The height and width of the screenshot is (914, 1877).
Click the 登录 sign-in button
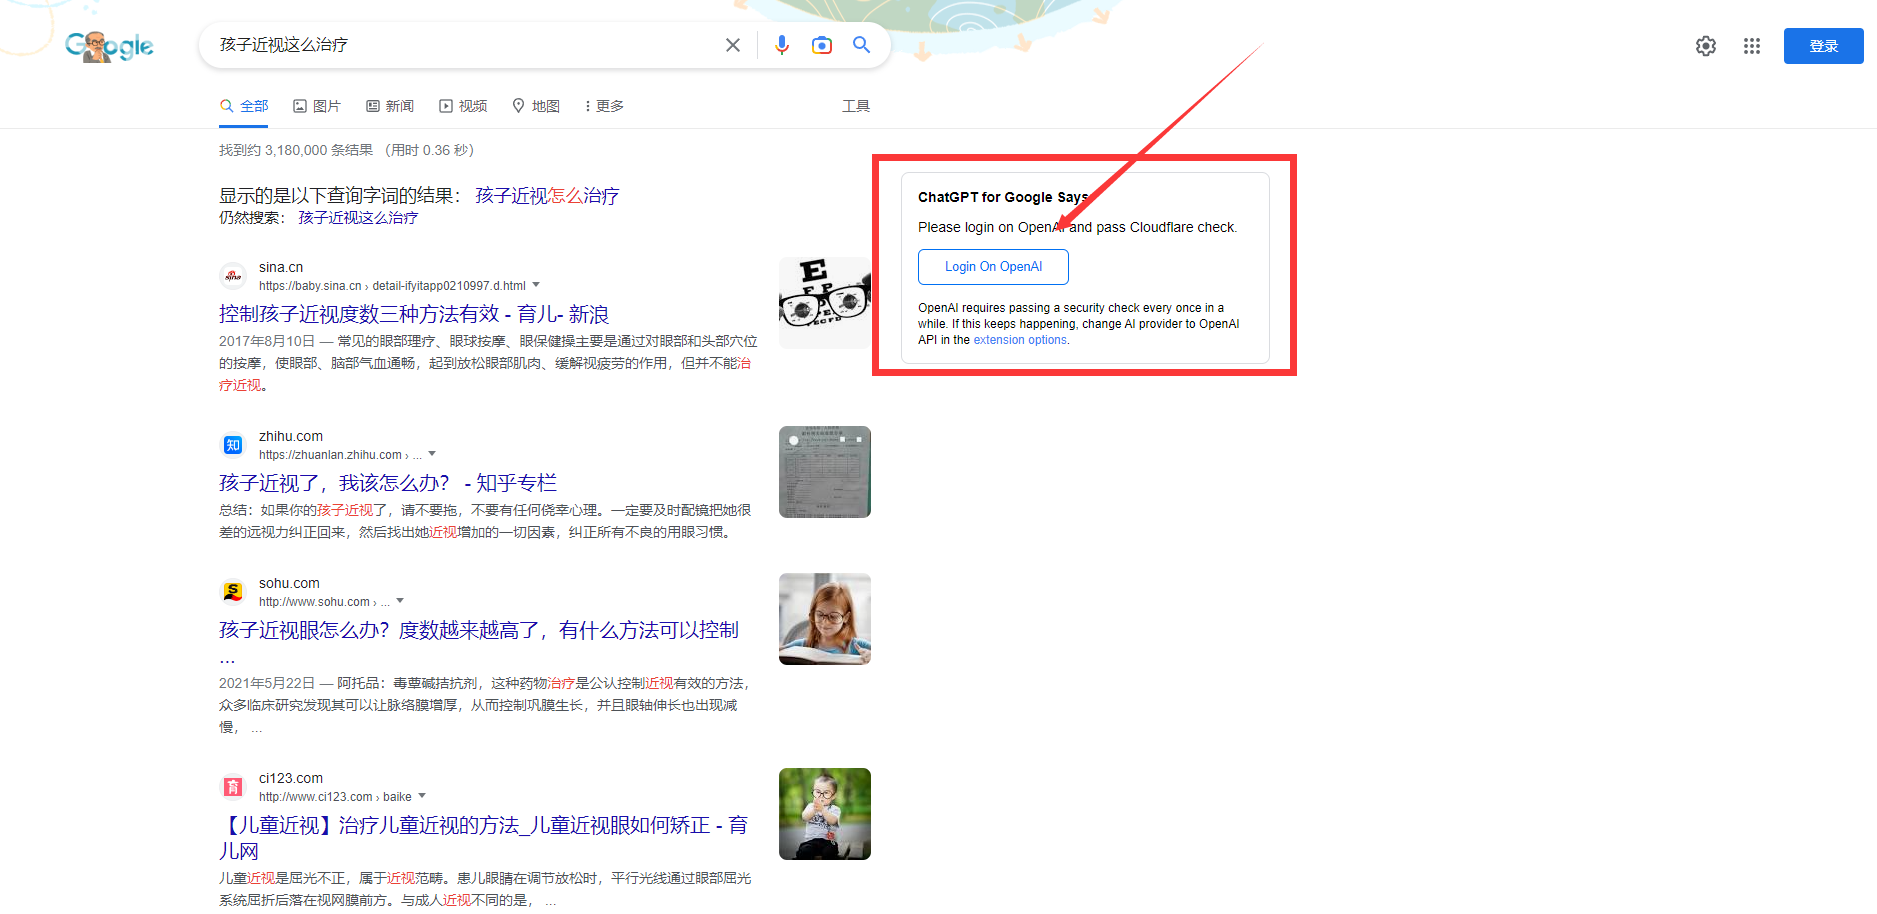point(1824,46)
